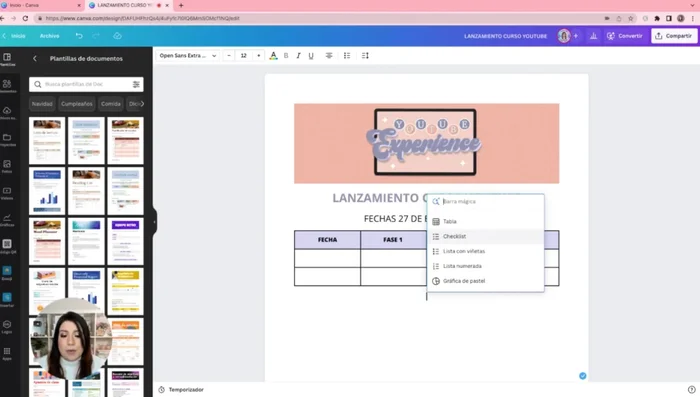Toggle bold formatting
The image size is (700, 397).
(286, 56)
